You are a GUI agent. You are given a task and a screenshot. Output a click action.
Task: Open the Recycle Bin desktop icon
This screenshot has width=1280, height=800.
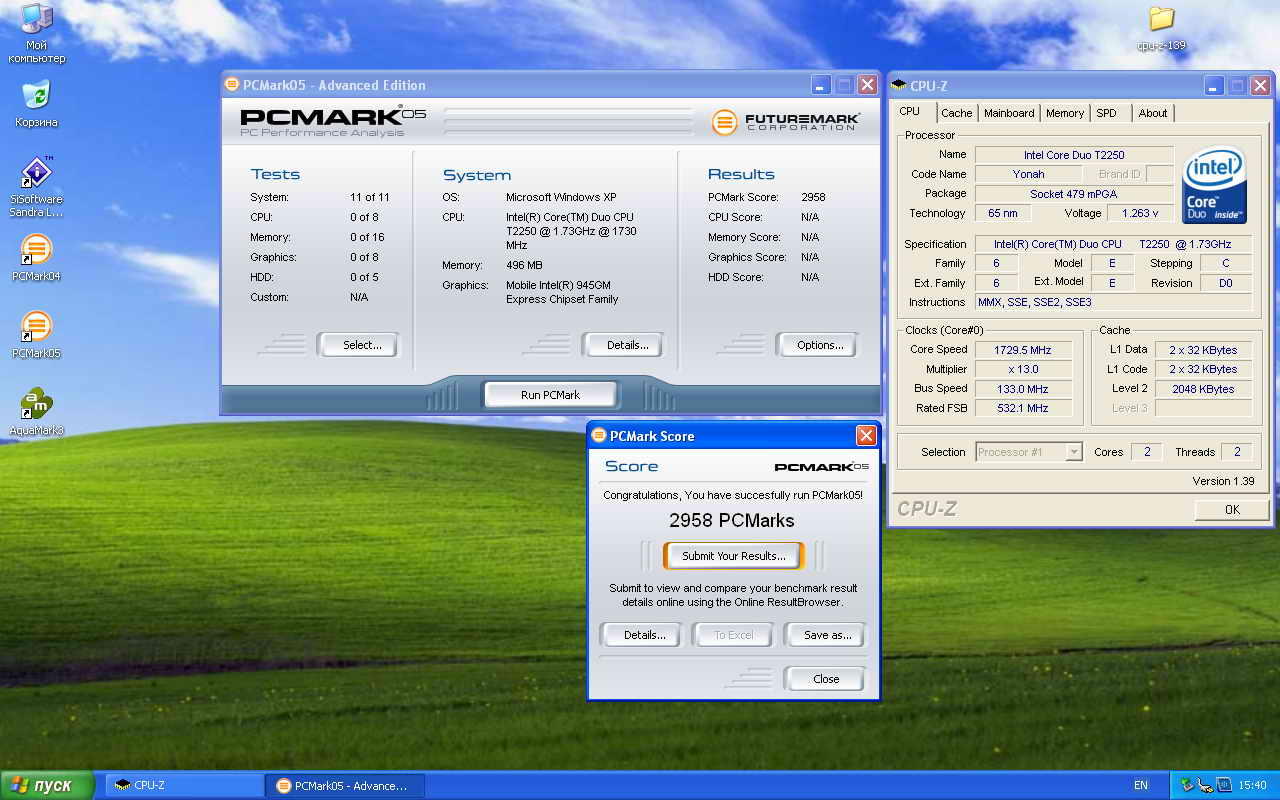coord(37,104)
